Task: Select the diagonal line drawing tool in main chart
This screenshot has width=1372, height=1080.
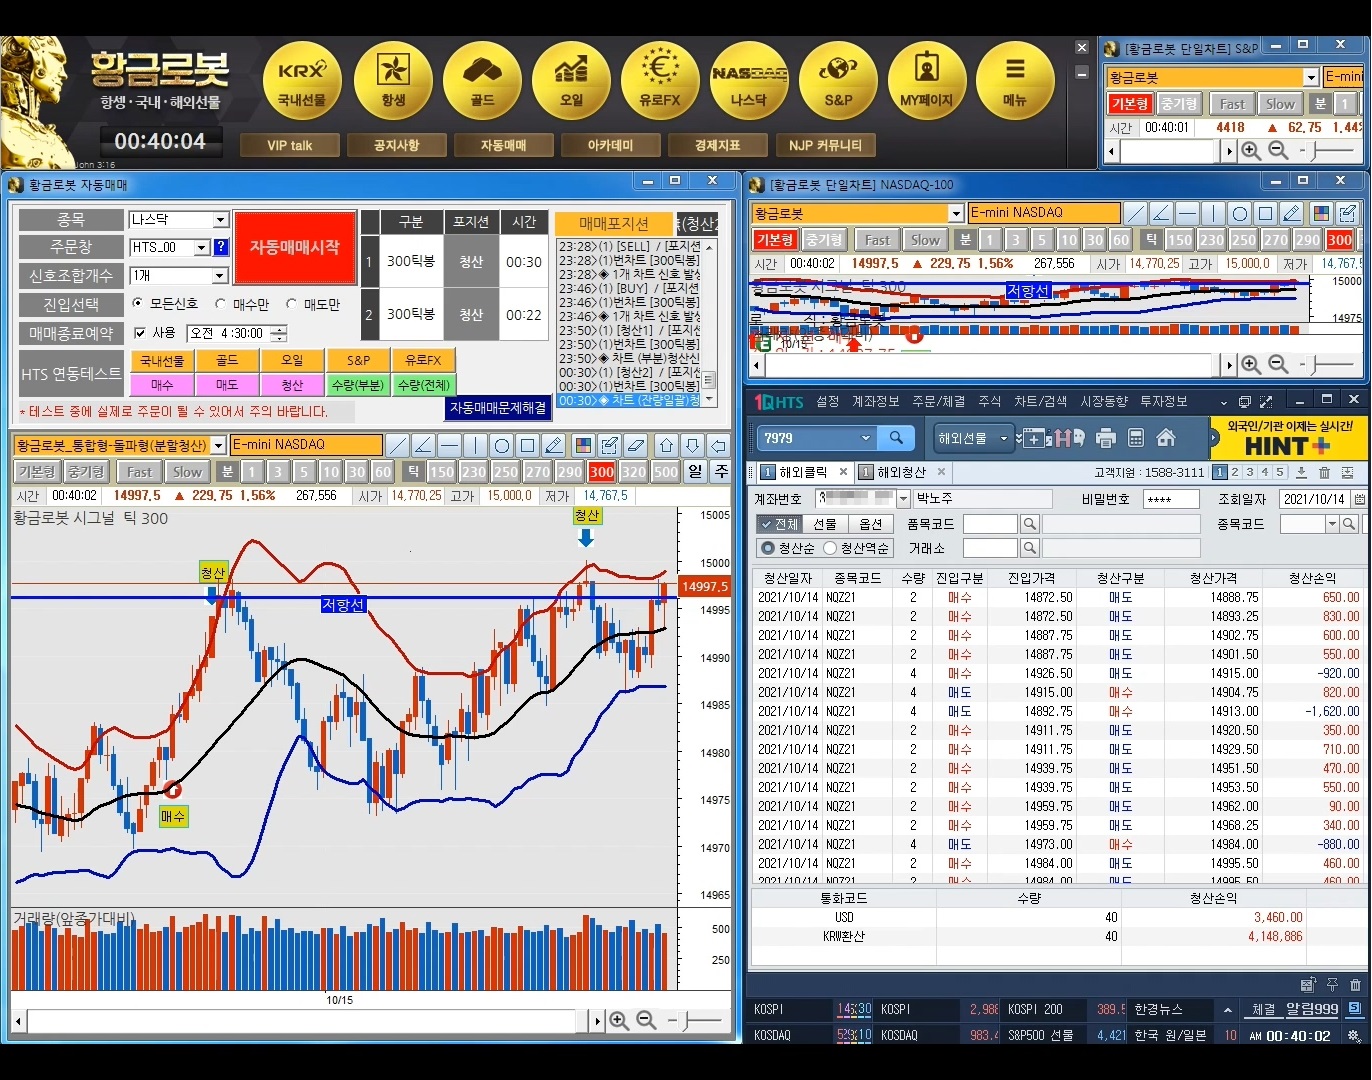Action: [397, 445]
